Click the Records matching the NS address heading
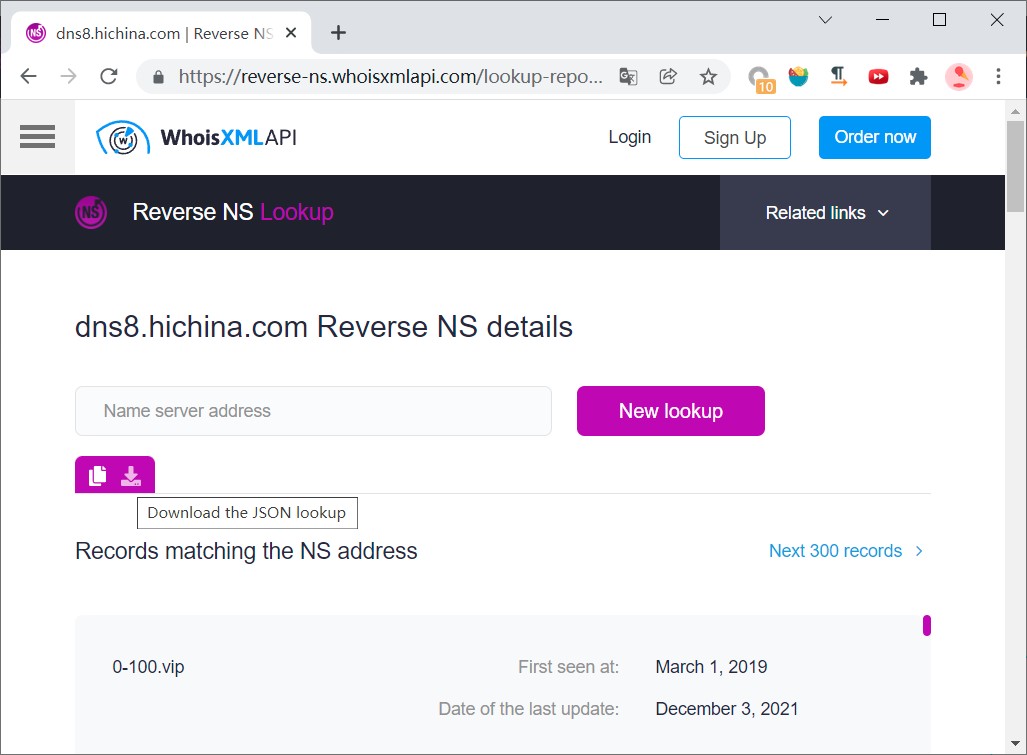Image resolution: width=1027 pixels, height=755 pixels. pos(246,551)
